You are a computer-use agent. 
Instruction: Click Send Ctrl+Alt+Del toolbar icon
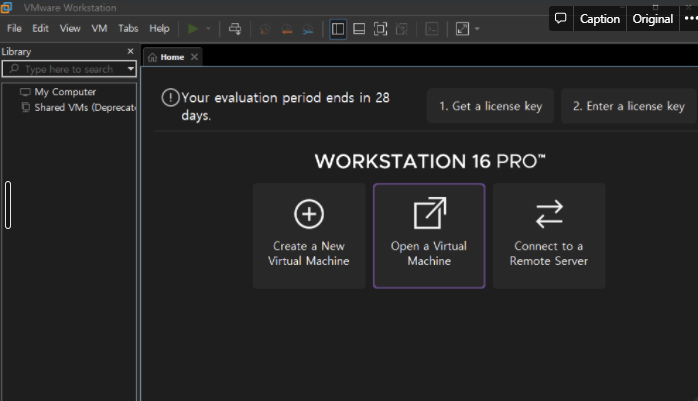click(x=235, y=29)
